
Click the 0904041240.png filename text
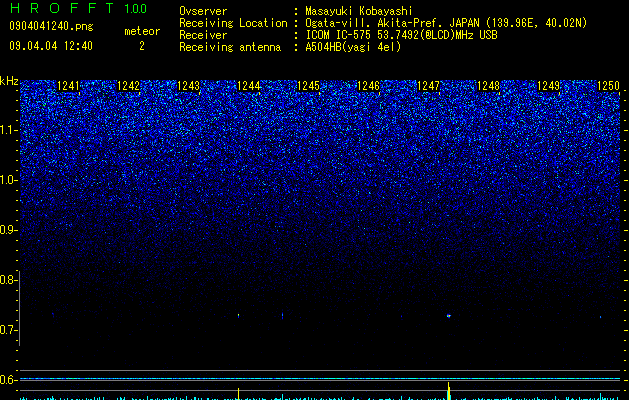[51, 26]
